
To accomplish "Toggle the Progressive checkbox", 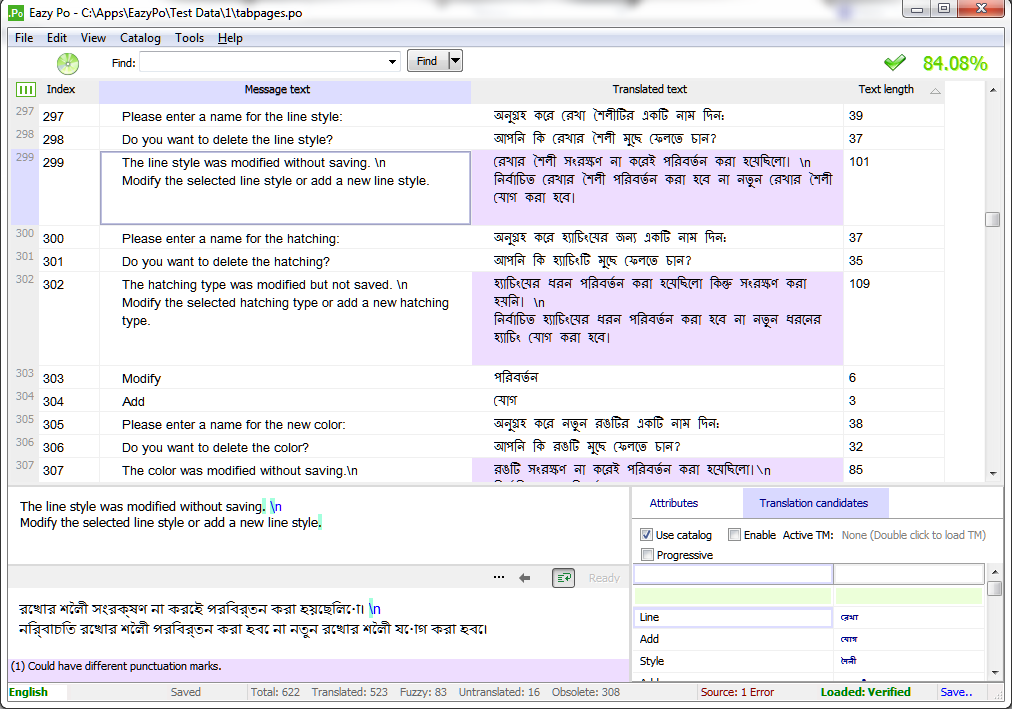I will coord(647,555).
